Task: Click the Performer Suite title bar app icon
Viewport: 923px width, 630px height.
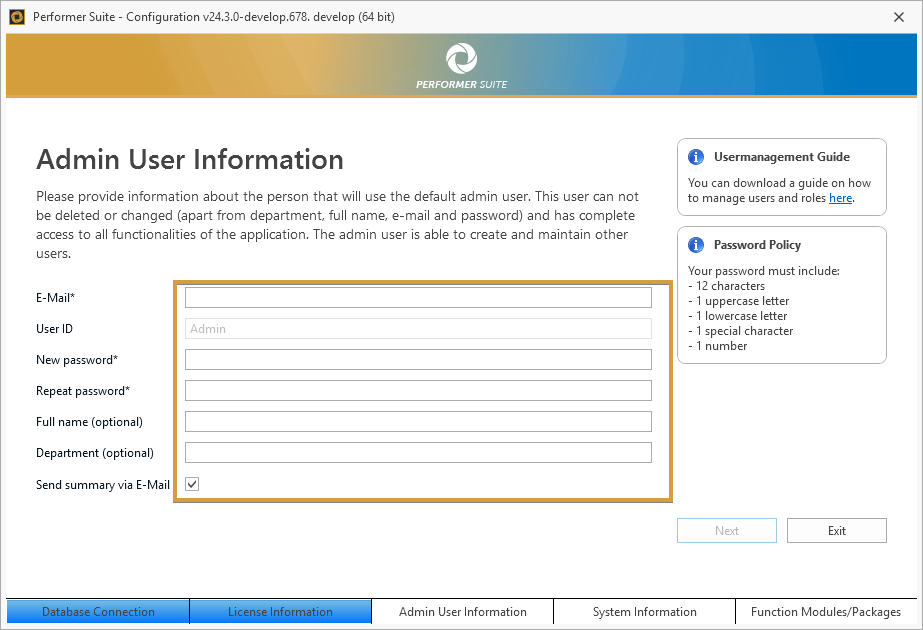Action: pyautogui.click(x=16, y=16)
